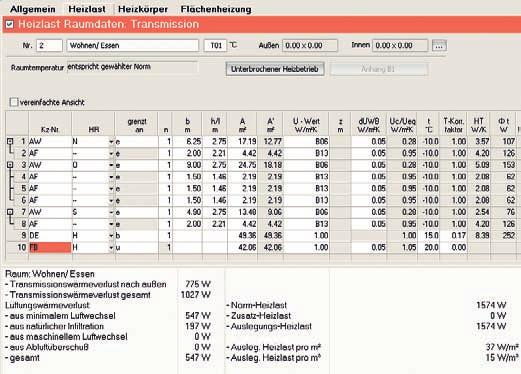Toggle the Heizlast Raumdaten Transmission checkbox
The height and width of the screenshot is (374, 521).
click(10, 24)
